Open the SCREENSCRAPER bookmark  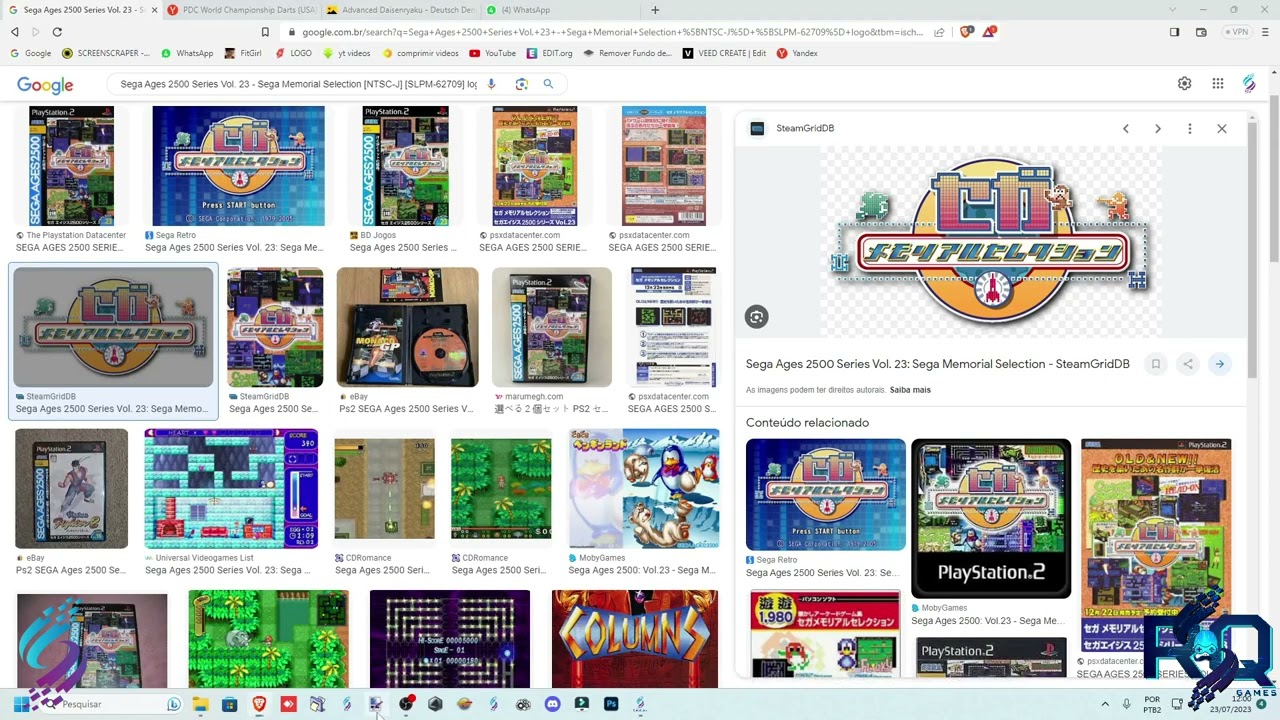tap(105, 53)
